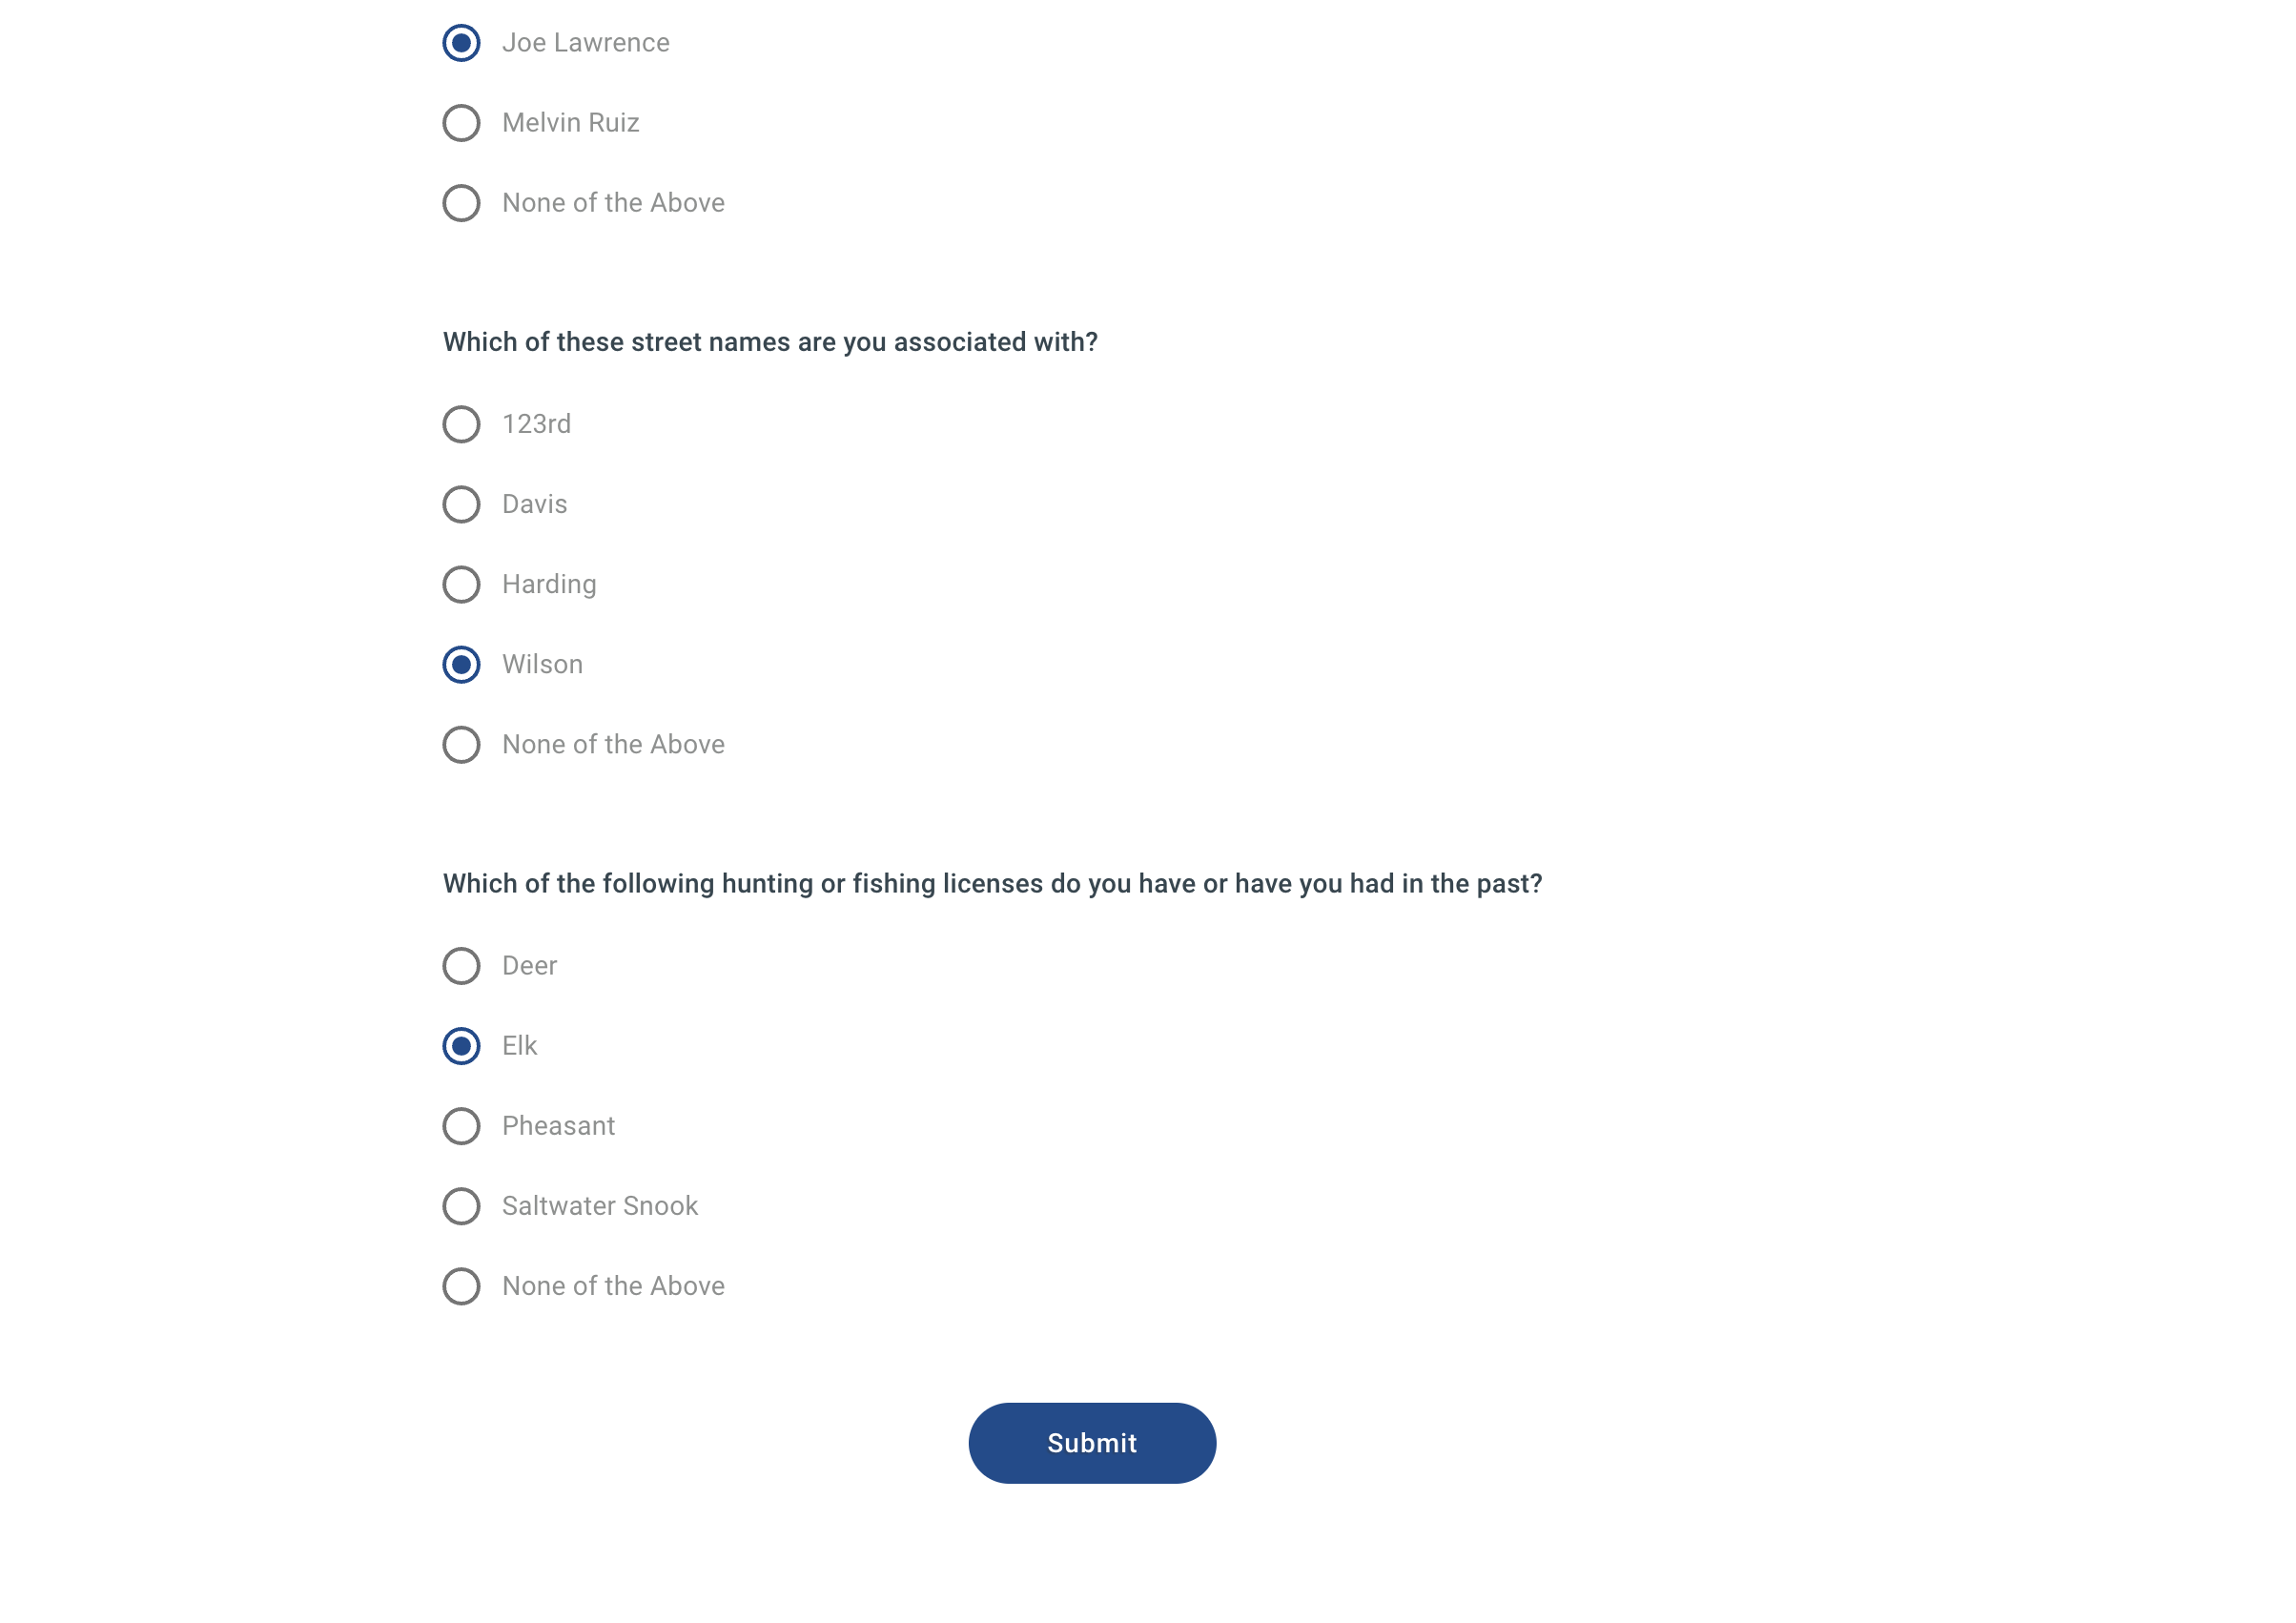
Task: Click the Wilson street radio button
Action: (461, 665)
